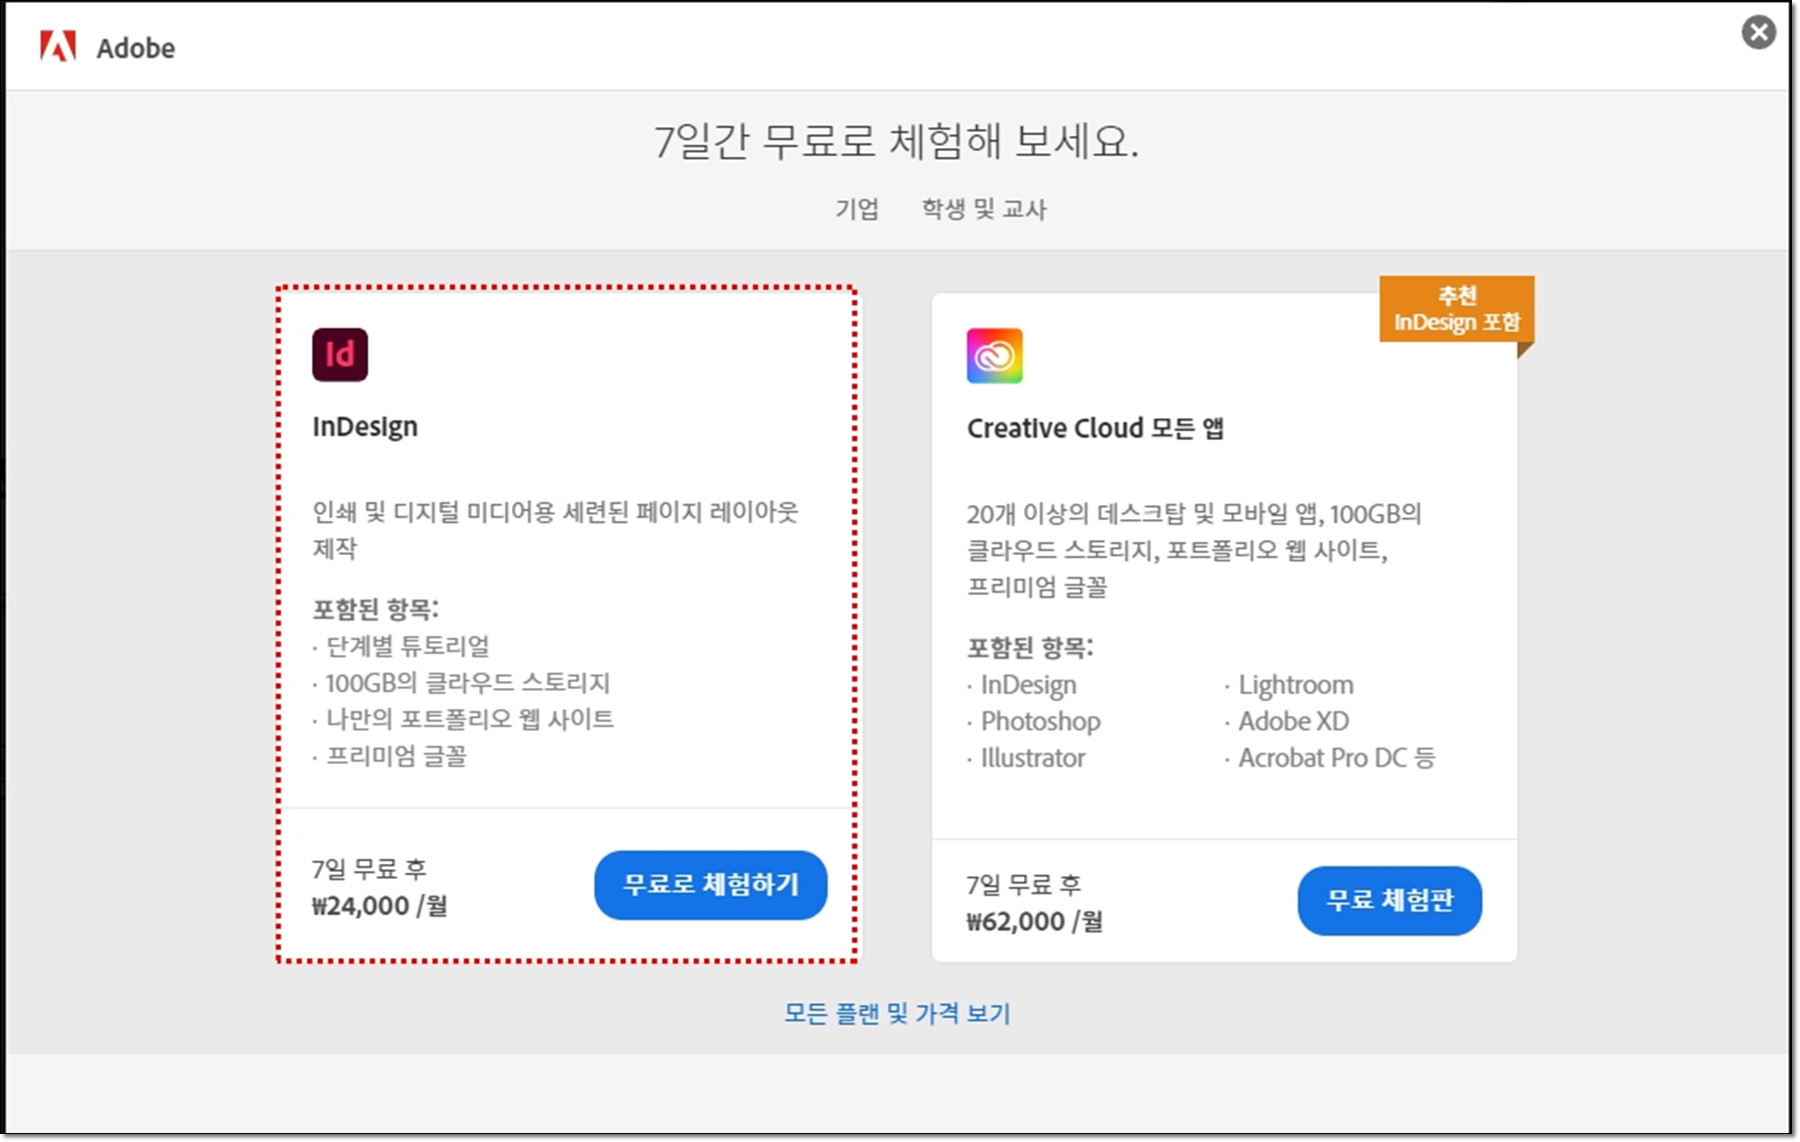
Task: Click the InDesign description starting 인쇄 및 디지털
Action: (556, 530)
